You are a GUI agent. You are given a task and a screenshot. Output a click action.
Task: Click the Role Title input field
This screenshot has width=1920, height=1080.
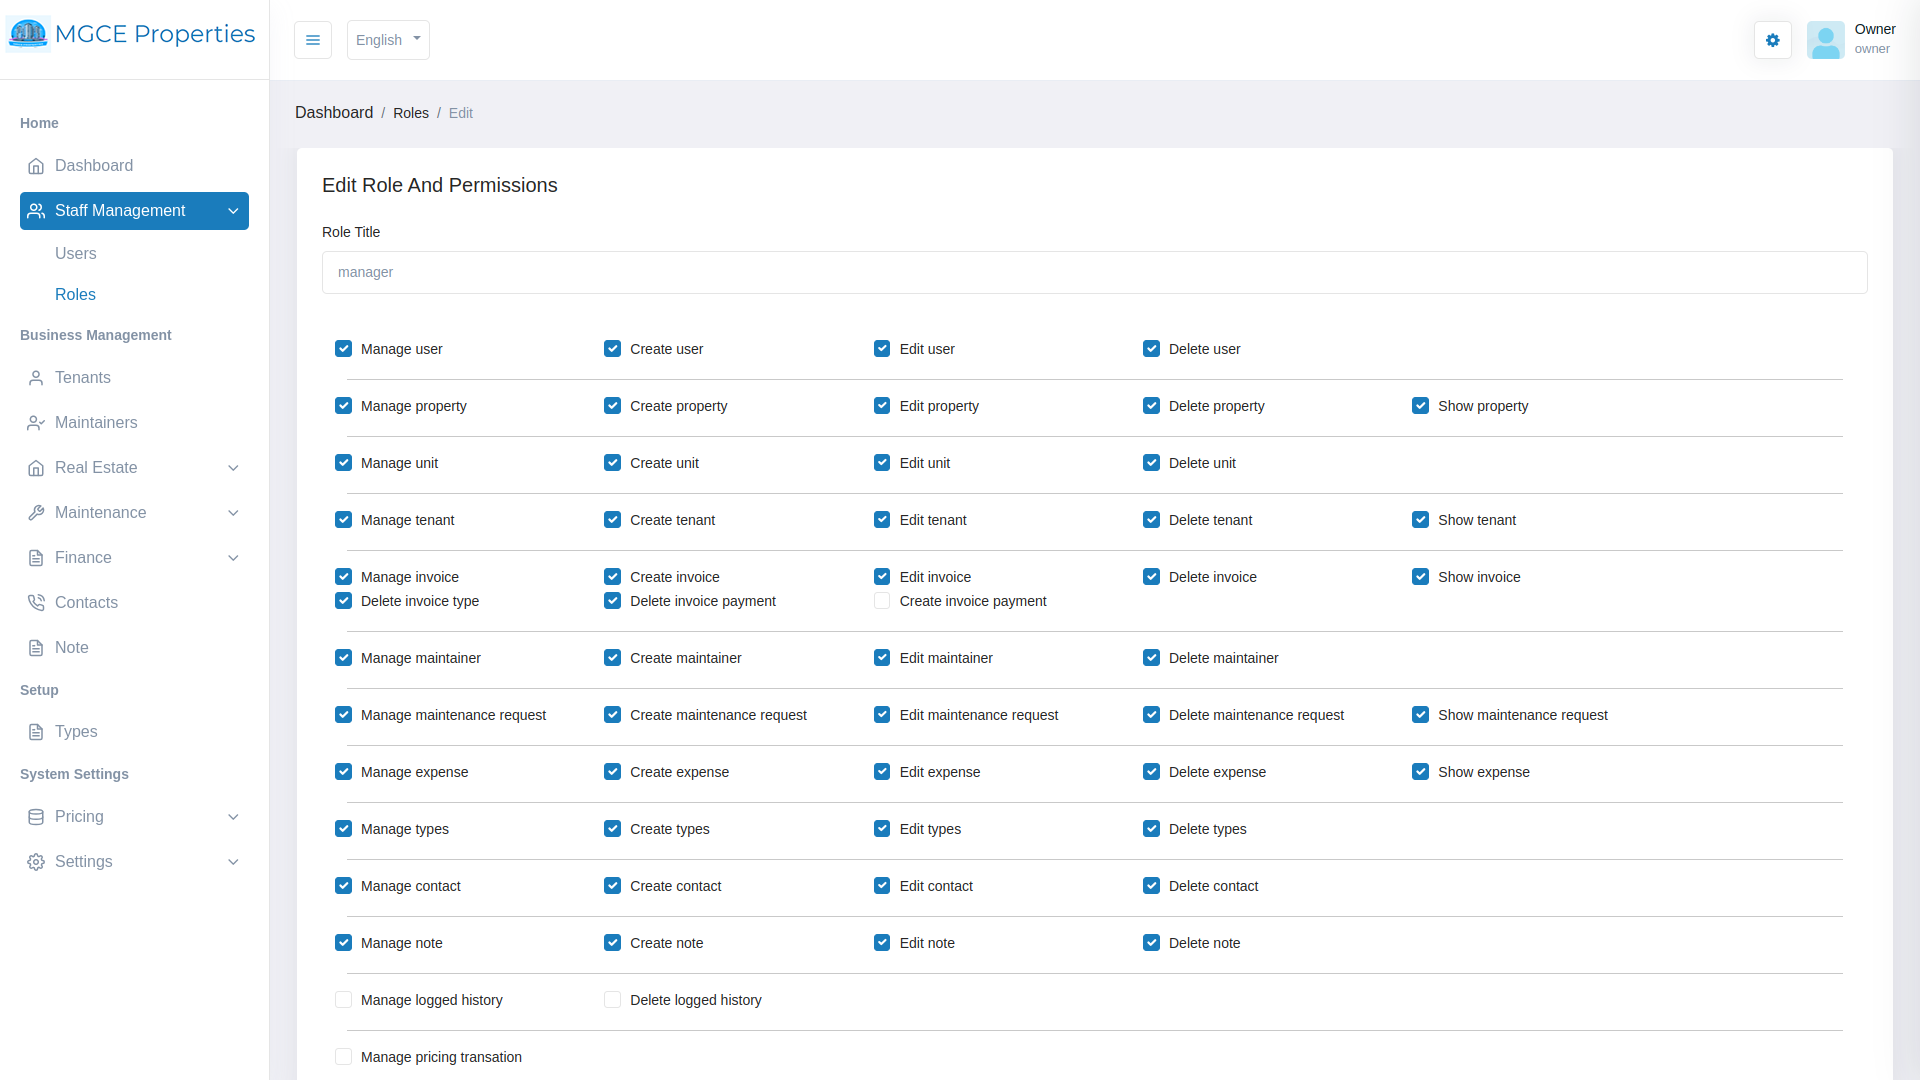pyautogui.click(x=1094, y=272)
